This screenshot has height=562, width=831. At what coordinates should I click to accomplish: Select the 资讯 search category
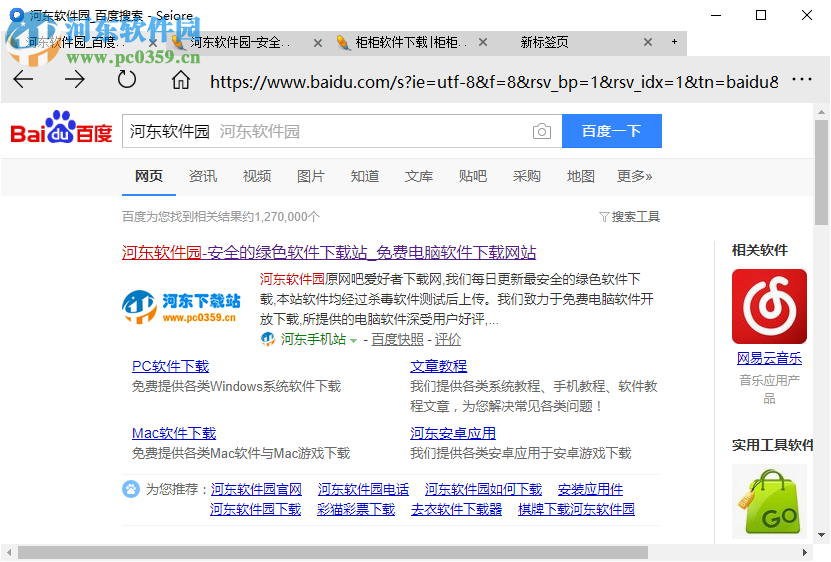click(x=202, y=176)
